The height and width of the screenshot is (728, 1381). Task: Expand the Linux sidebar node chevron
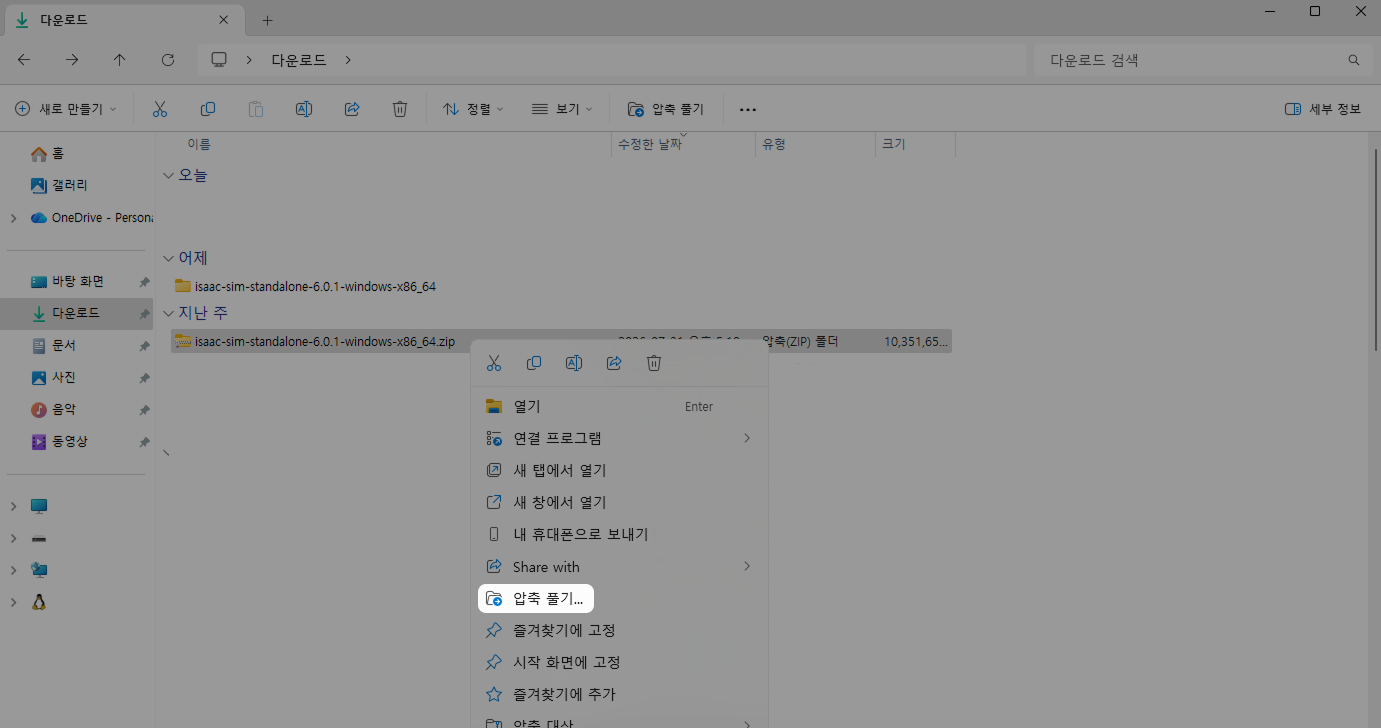tap(13, 602)
